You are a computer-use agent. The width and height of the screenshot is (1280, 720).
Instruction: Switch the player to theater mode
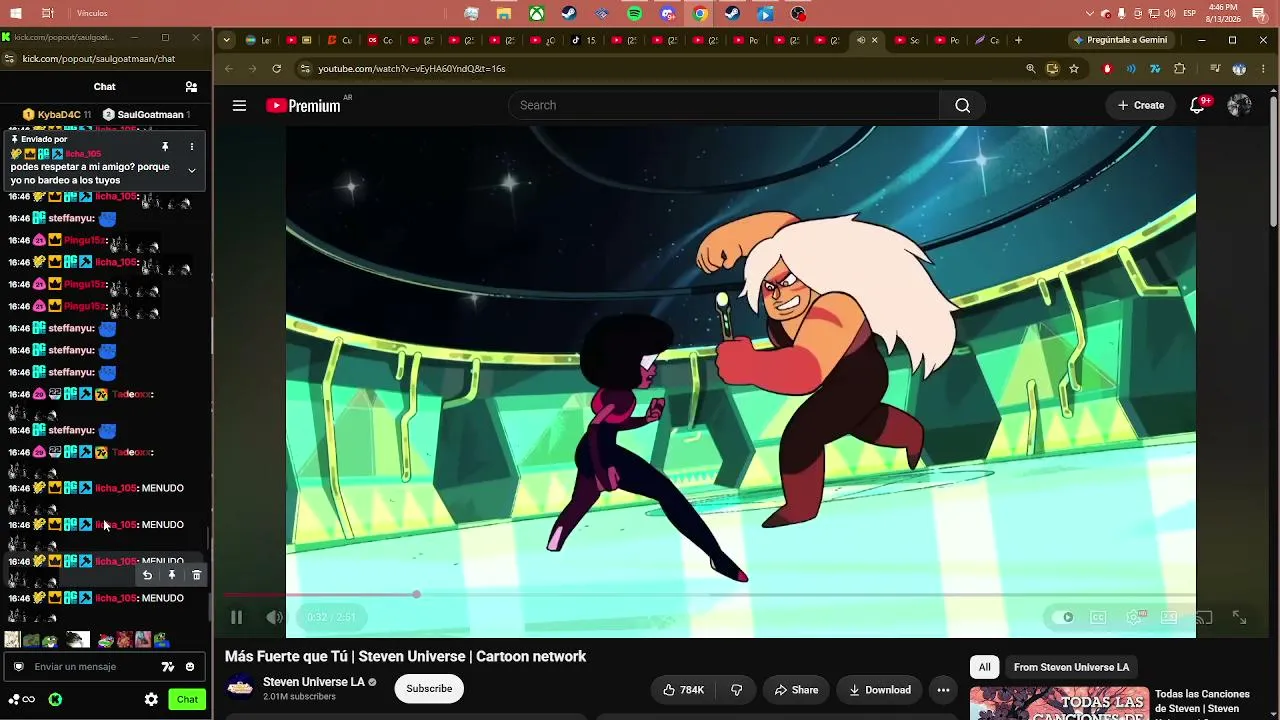pyautogui.click(x=1169, y=617)
